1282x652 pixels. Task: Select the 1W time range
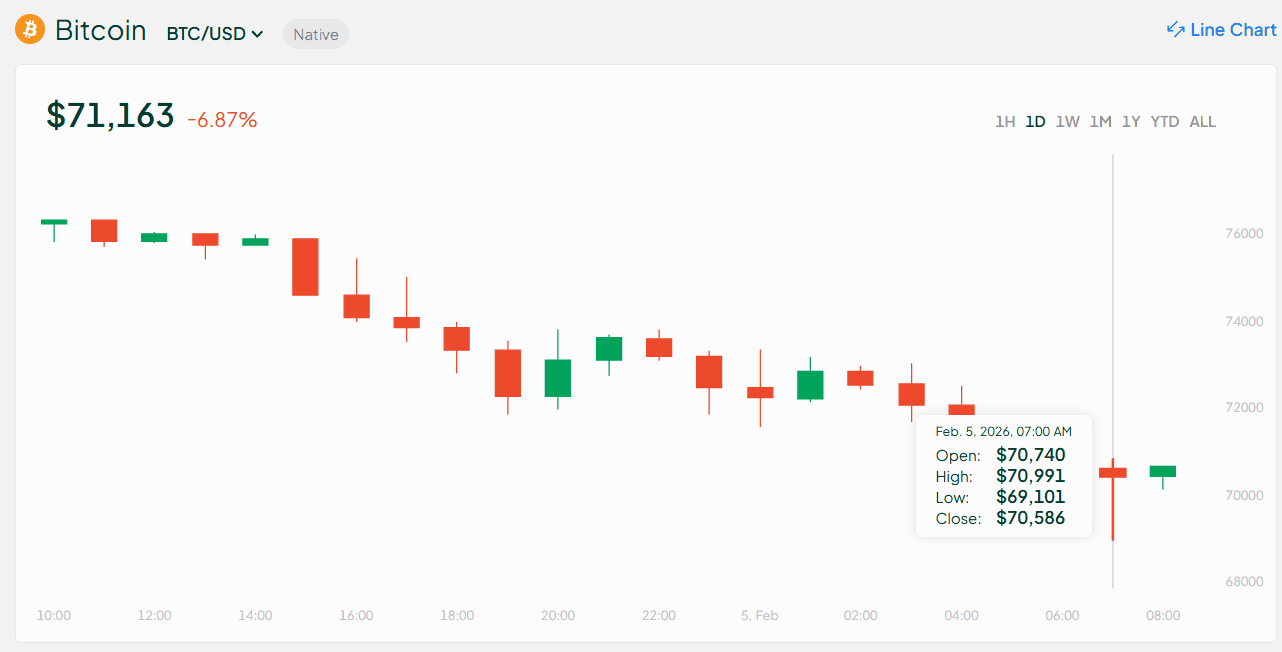[1067, 122]
